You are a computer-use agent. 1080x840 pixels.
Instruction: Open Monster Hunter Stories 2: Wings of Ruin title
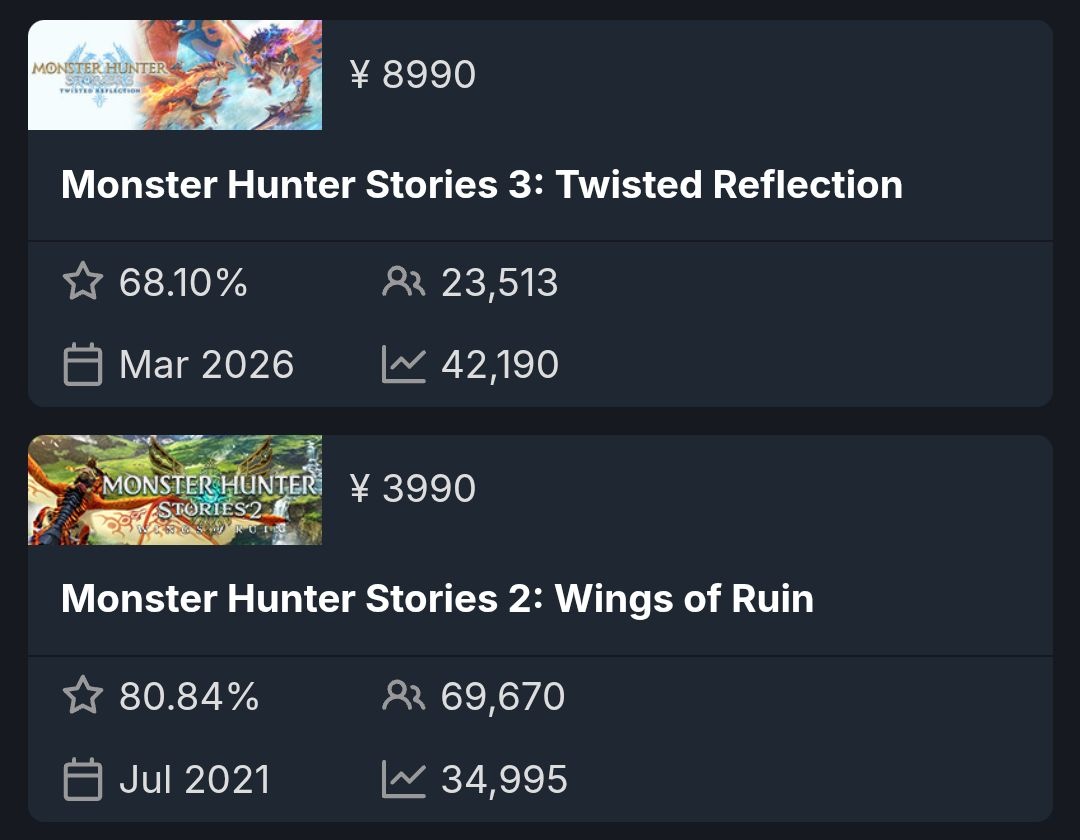(437, 599)
